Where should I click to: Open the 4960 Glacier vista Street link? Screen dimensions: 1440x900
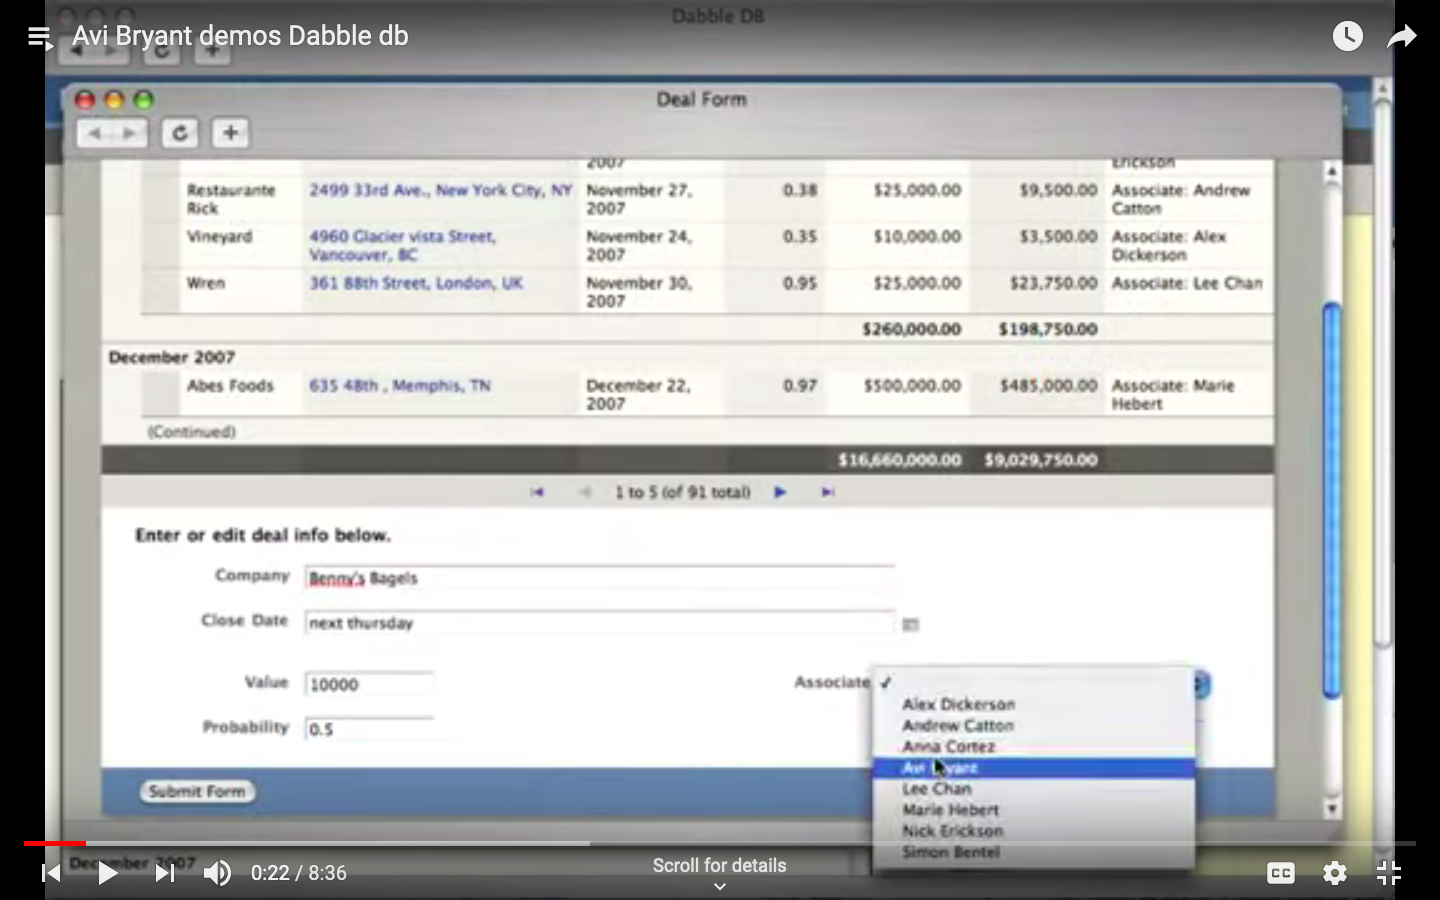pos(402,245)
